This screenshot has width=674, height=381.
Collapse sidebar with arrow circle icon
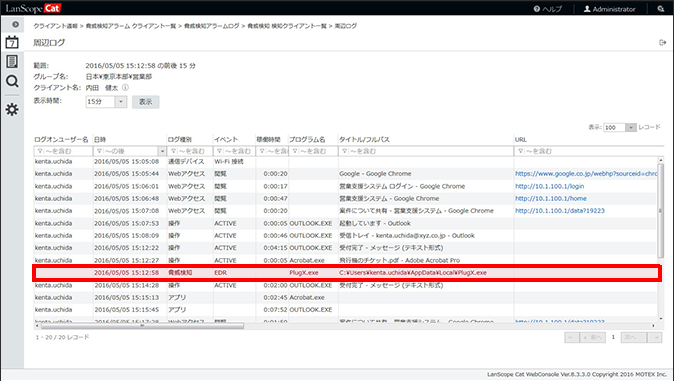coord(15,25)
